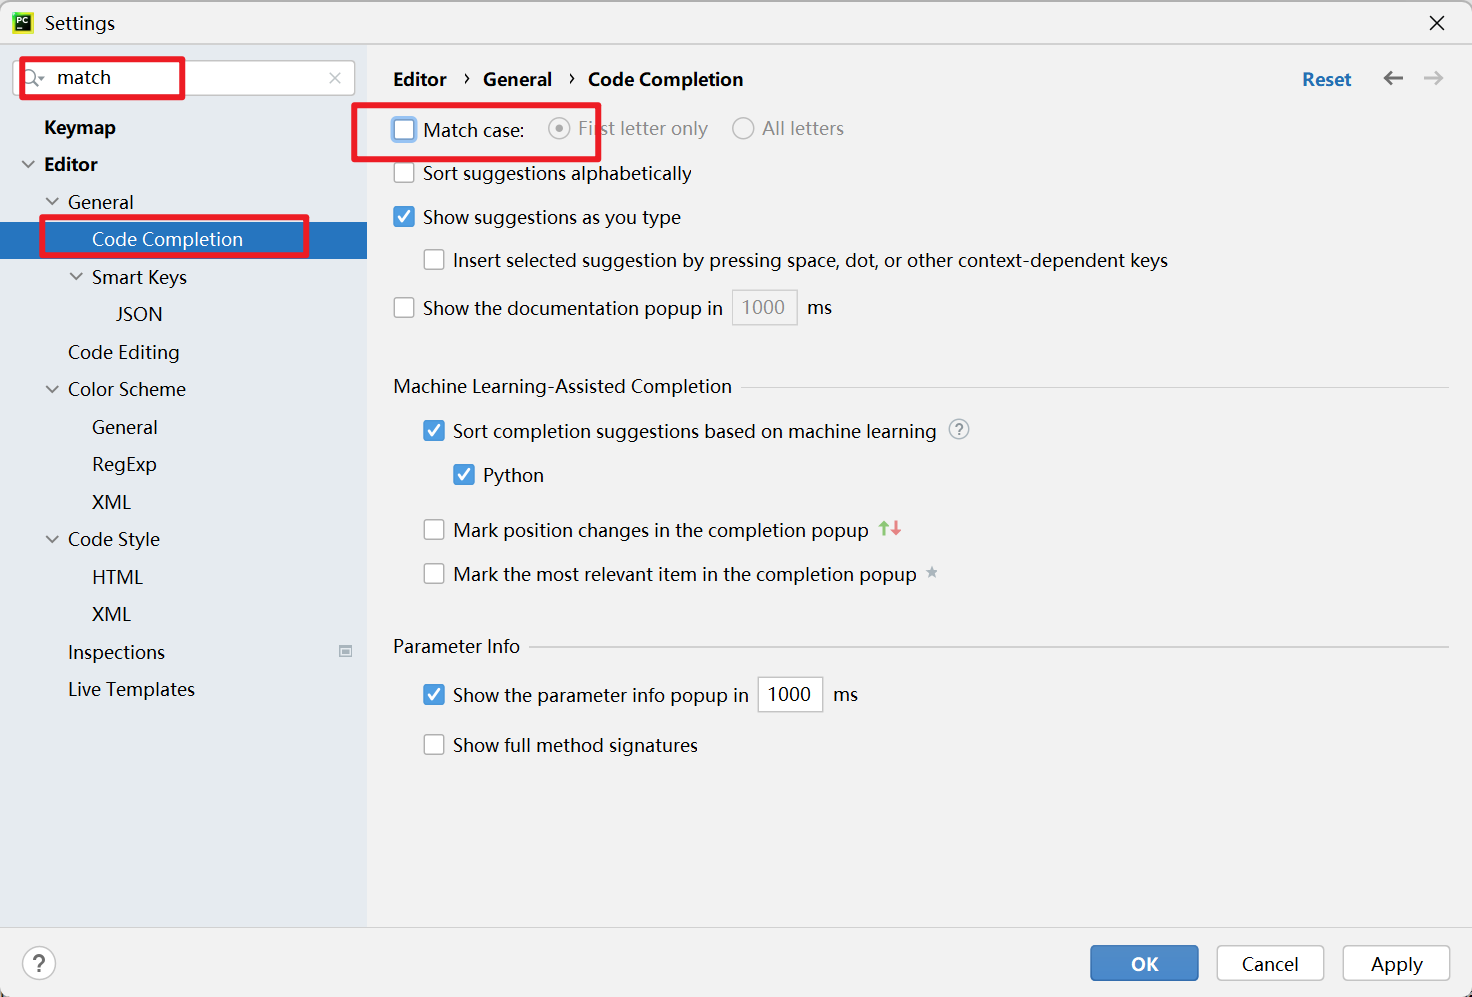This screenshot has height=997, width=1472.
Task: Select the First letter only radio button
Action: click(x=559, y=128)
